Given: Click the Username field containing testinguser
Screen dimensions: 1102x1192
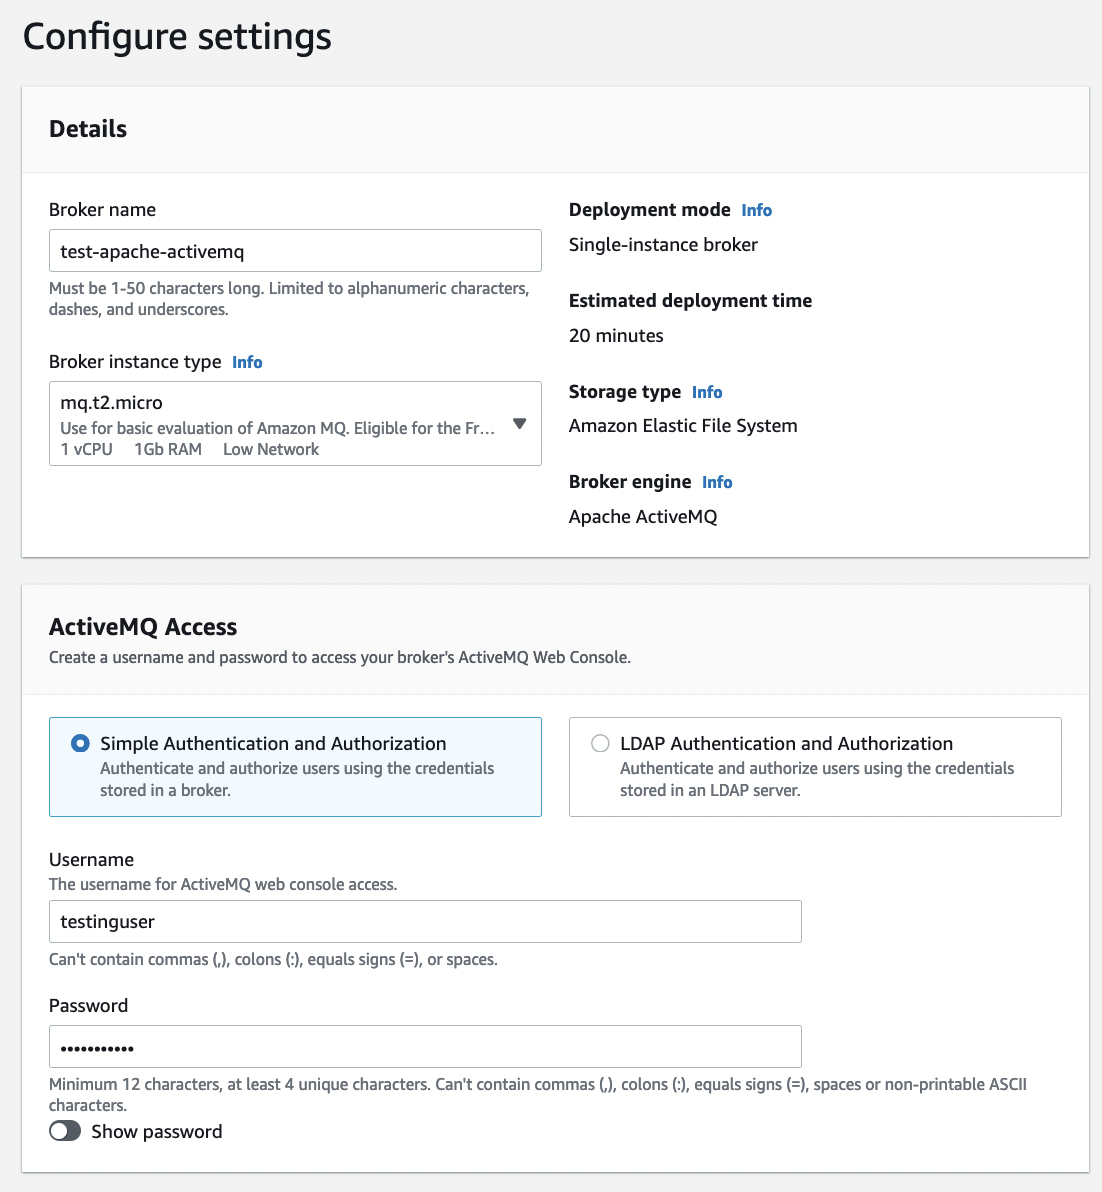Looking at the screenshot, I should click(425, 921).
